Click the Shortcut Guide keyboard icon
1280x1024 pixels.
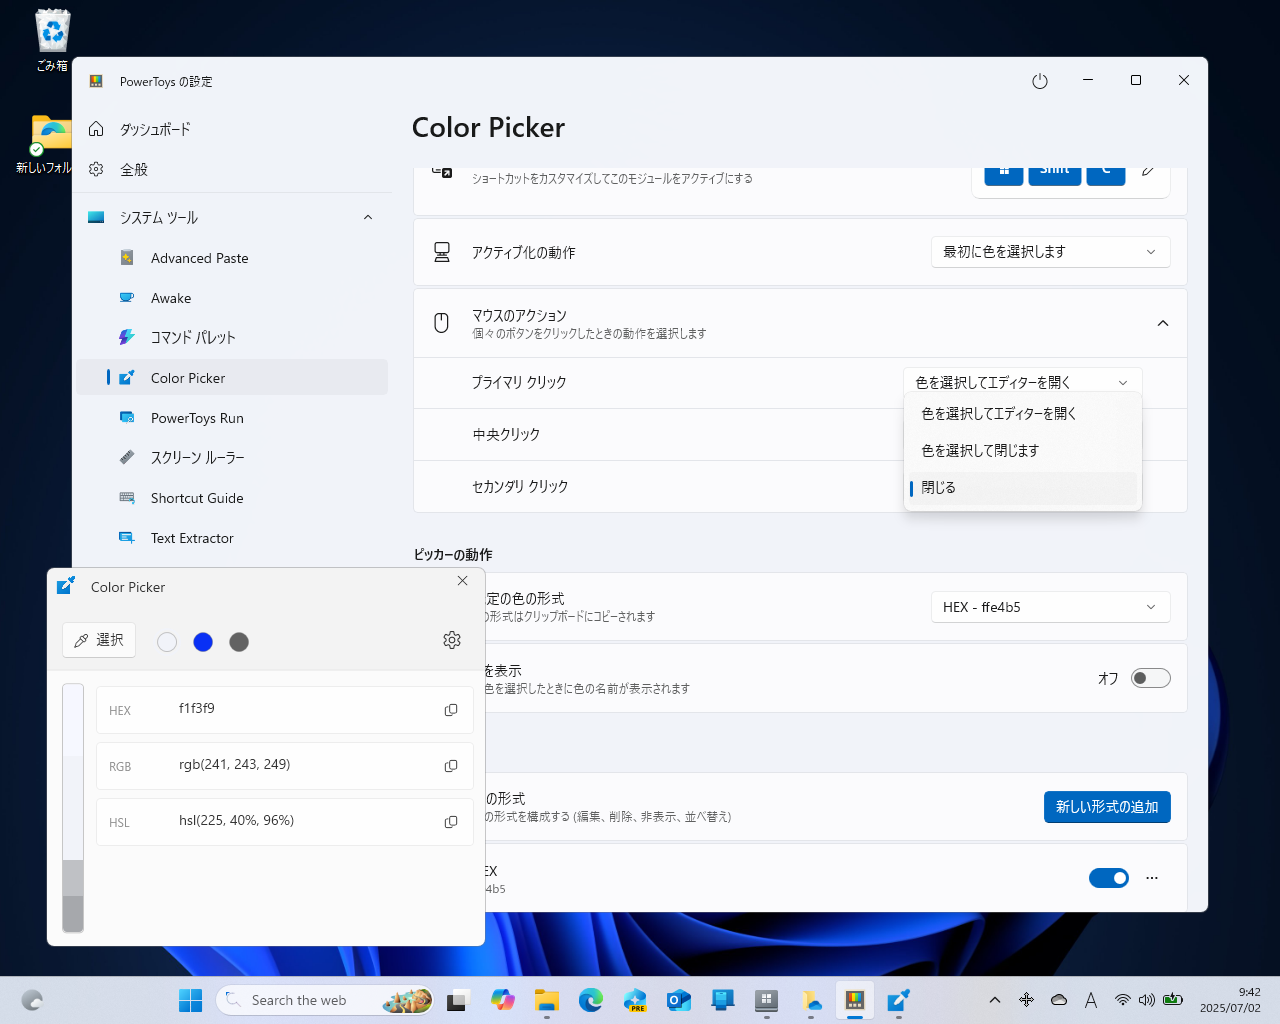127,498
